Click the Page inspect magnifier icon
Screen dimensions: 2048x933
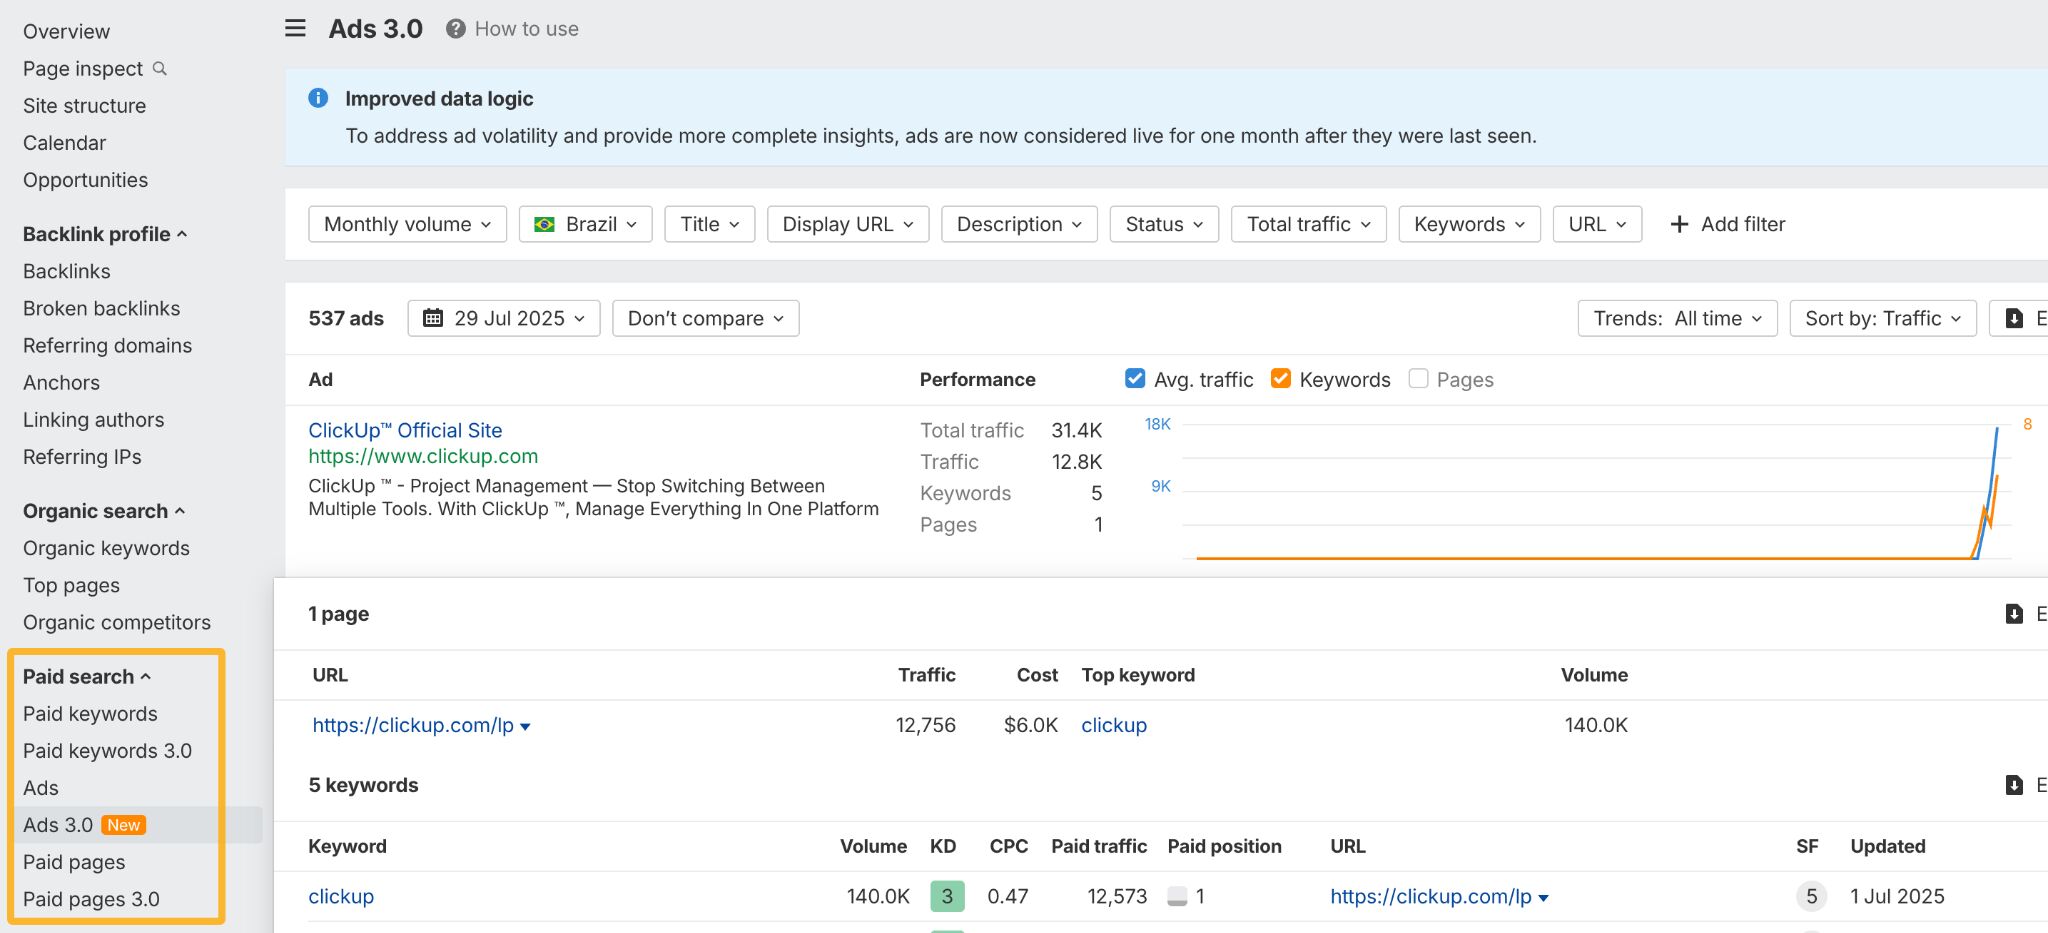(x=160, y=68)
